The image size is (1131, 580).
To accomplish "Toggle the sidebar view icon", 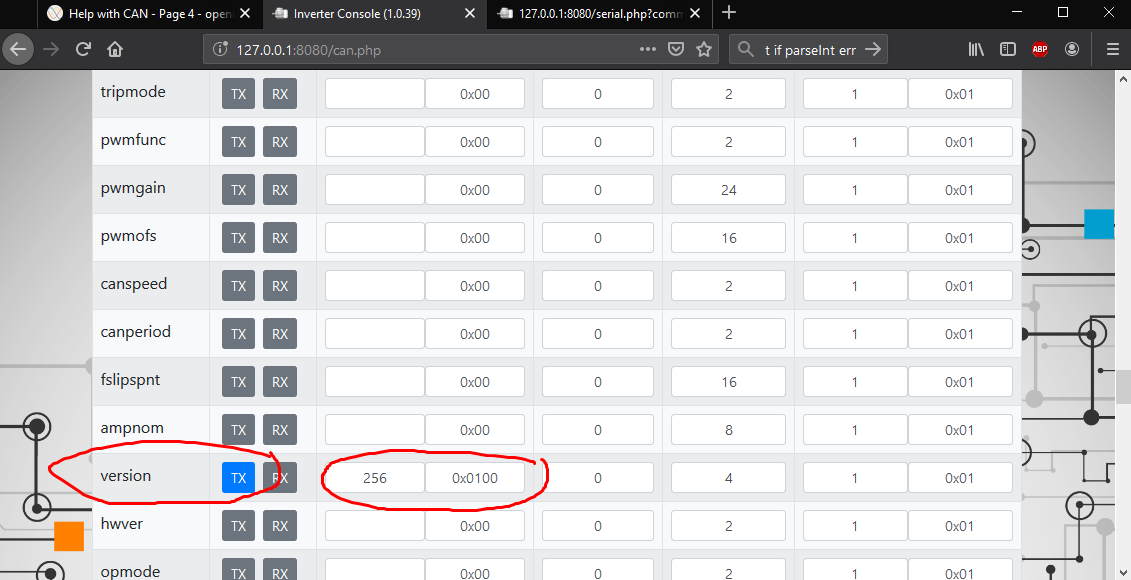I will (x=1008, y=49).
